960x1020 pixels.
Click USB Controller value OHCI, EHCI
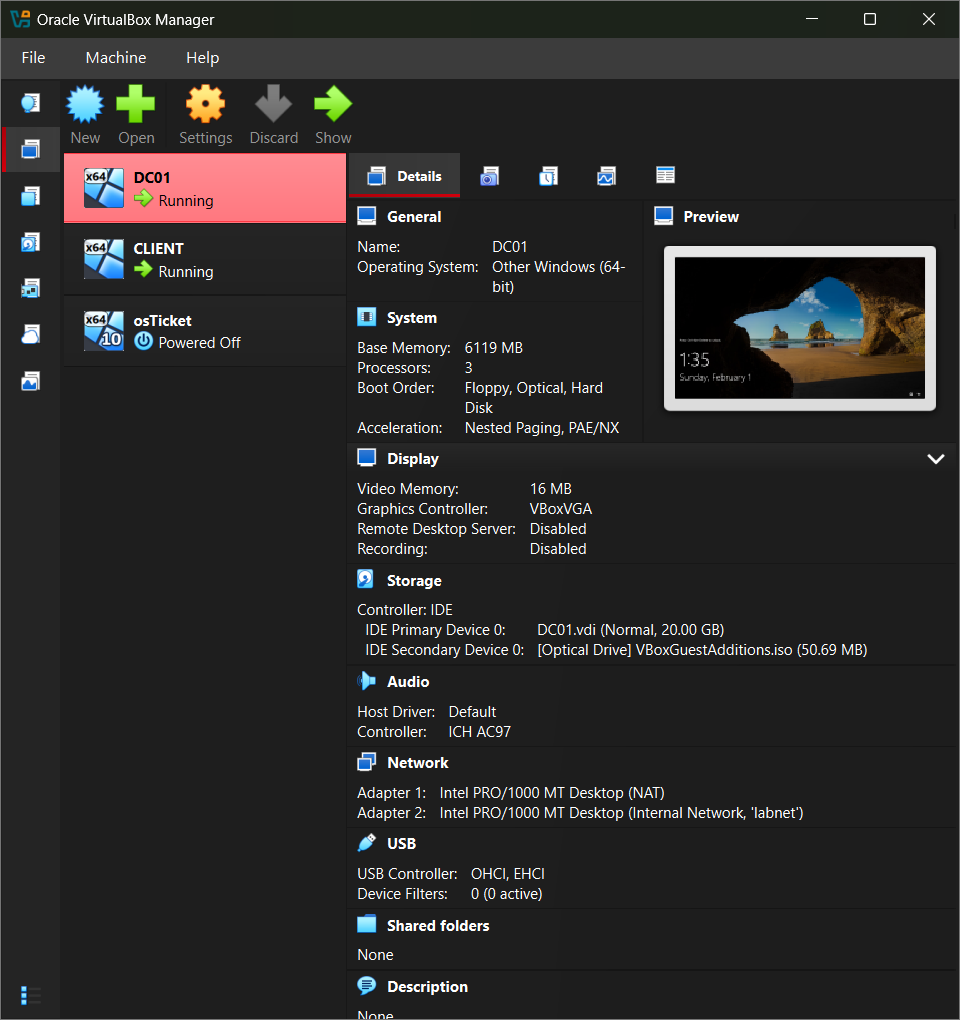coord(508,874)
